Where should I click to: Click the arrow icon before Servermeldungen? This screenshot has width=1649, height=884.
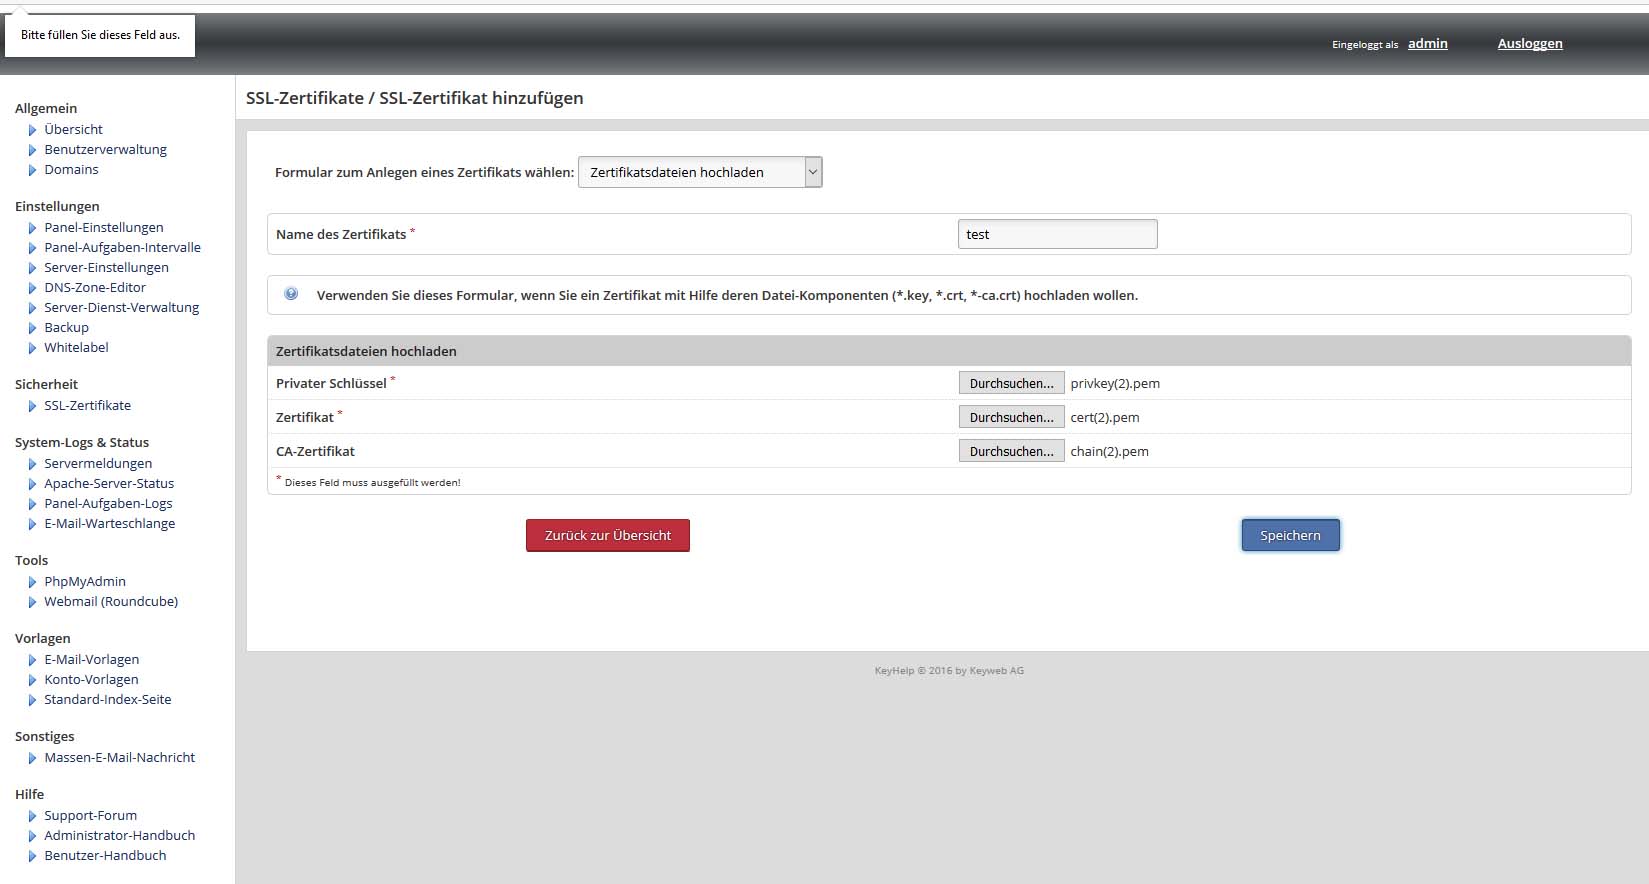pos(32,464)
